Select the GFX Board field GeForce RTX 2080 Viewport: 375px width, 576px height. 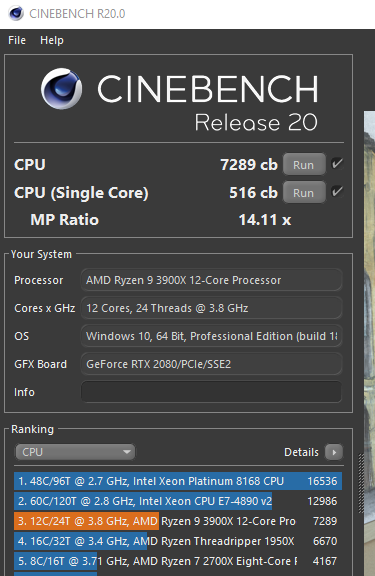click(211, 364)
